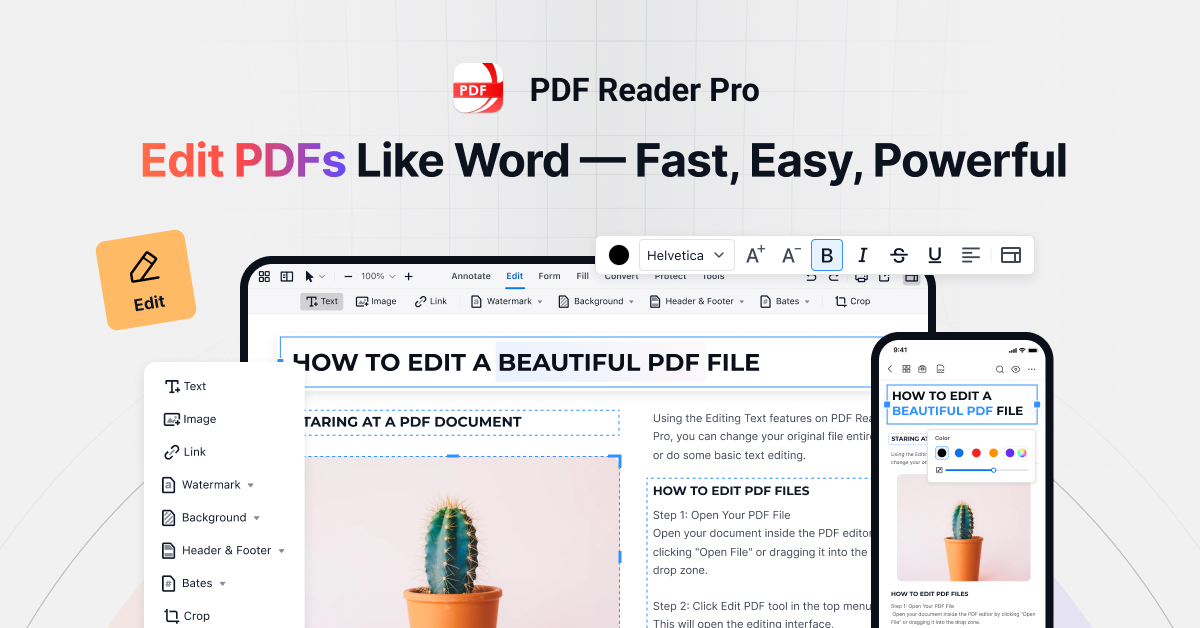Viewport: 1200px width, 628px height.
Task: Enable italic formatting
Action: [x=863, y=255]
